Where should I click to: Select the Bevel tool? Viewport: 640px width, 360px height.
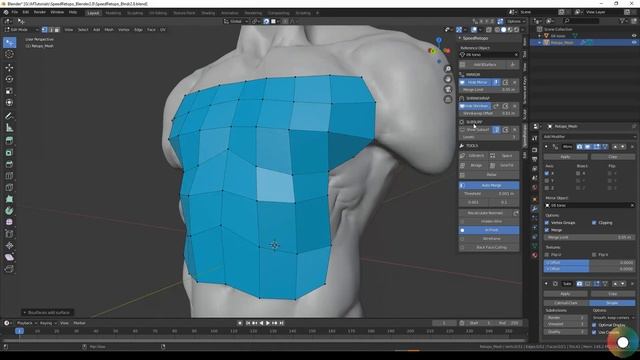tap(9, 164)
